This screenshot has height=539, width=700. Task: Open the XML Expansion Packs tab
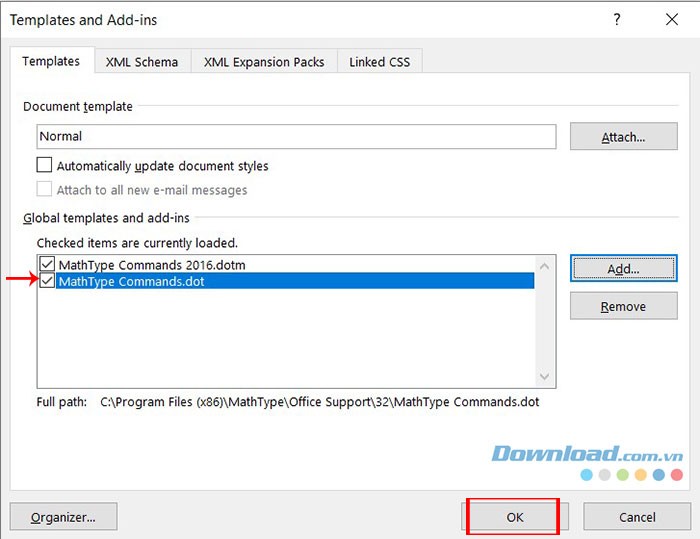[264, 62]
